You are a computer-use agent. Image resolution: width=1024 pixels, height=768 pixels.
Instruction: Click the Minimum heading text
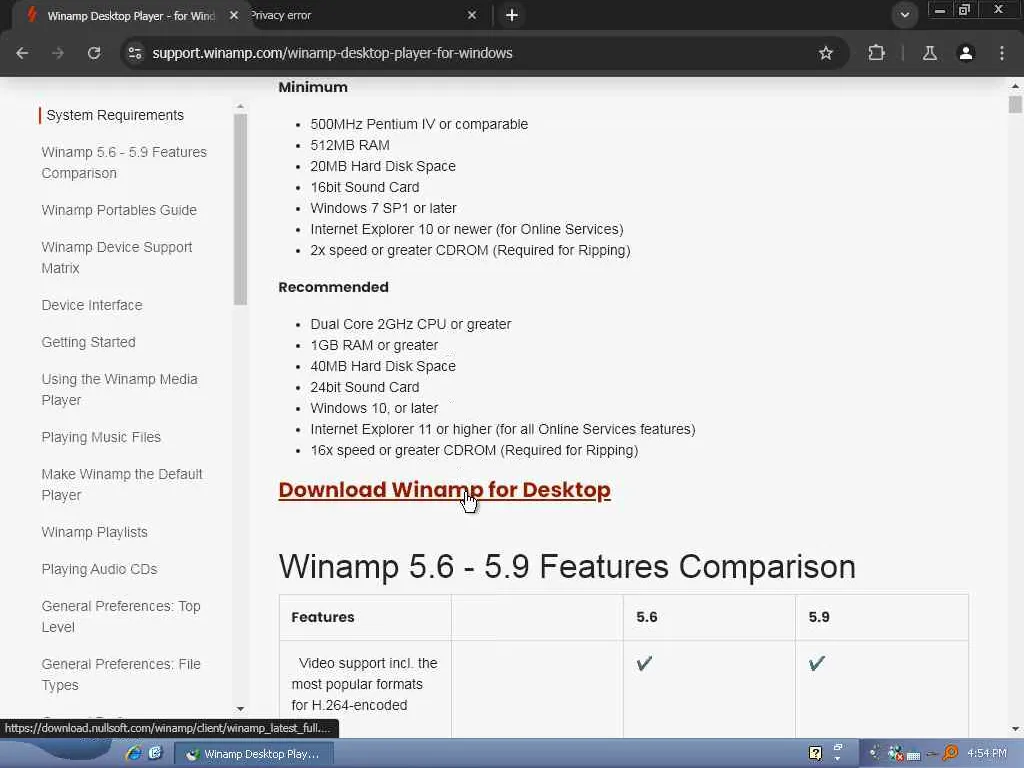[x=313, y=87]
